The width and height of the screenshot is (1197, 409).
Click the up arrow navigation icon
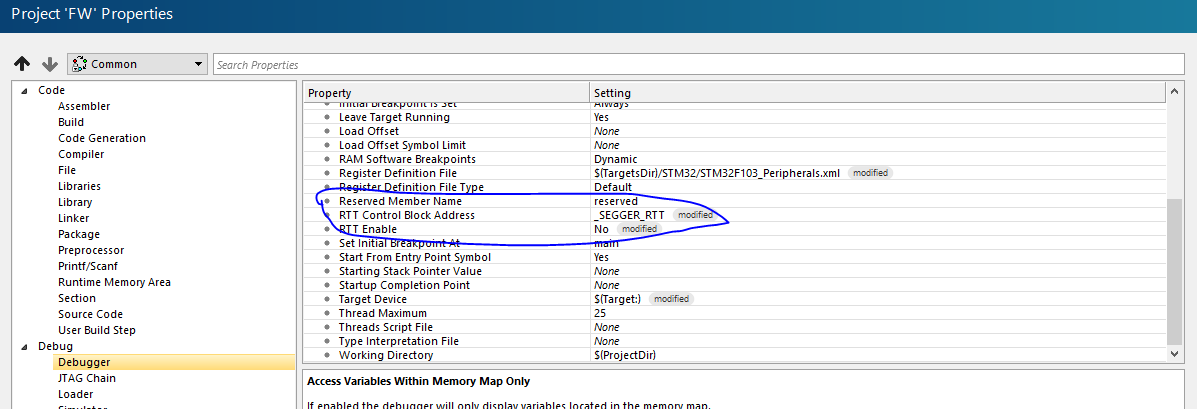[23, 64]
